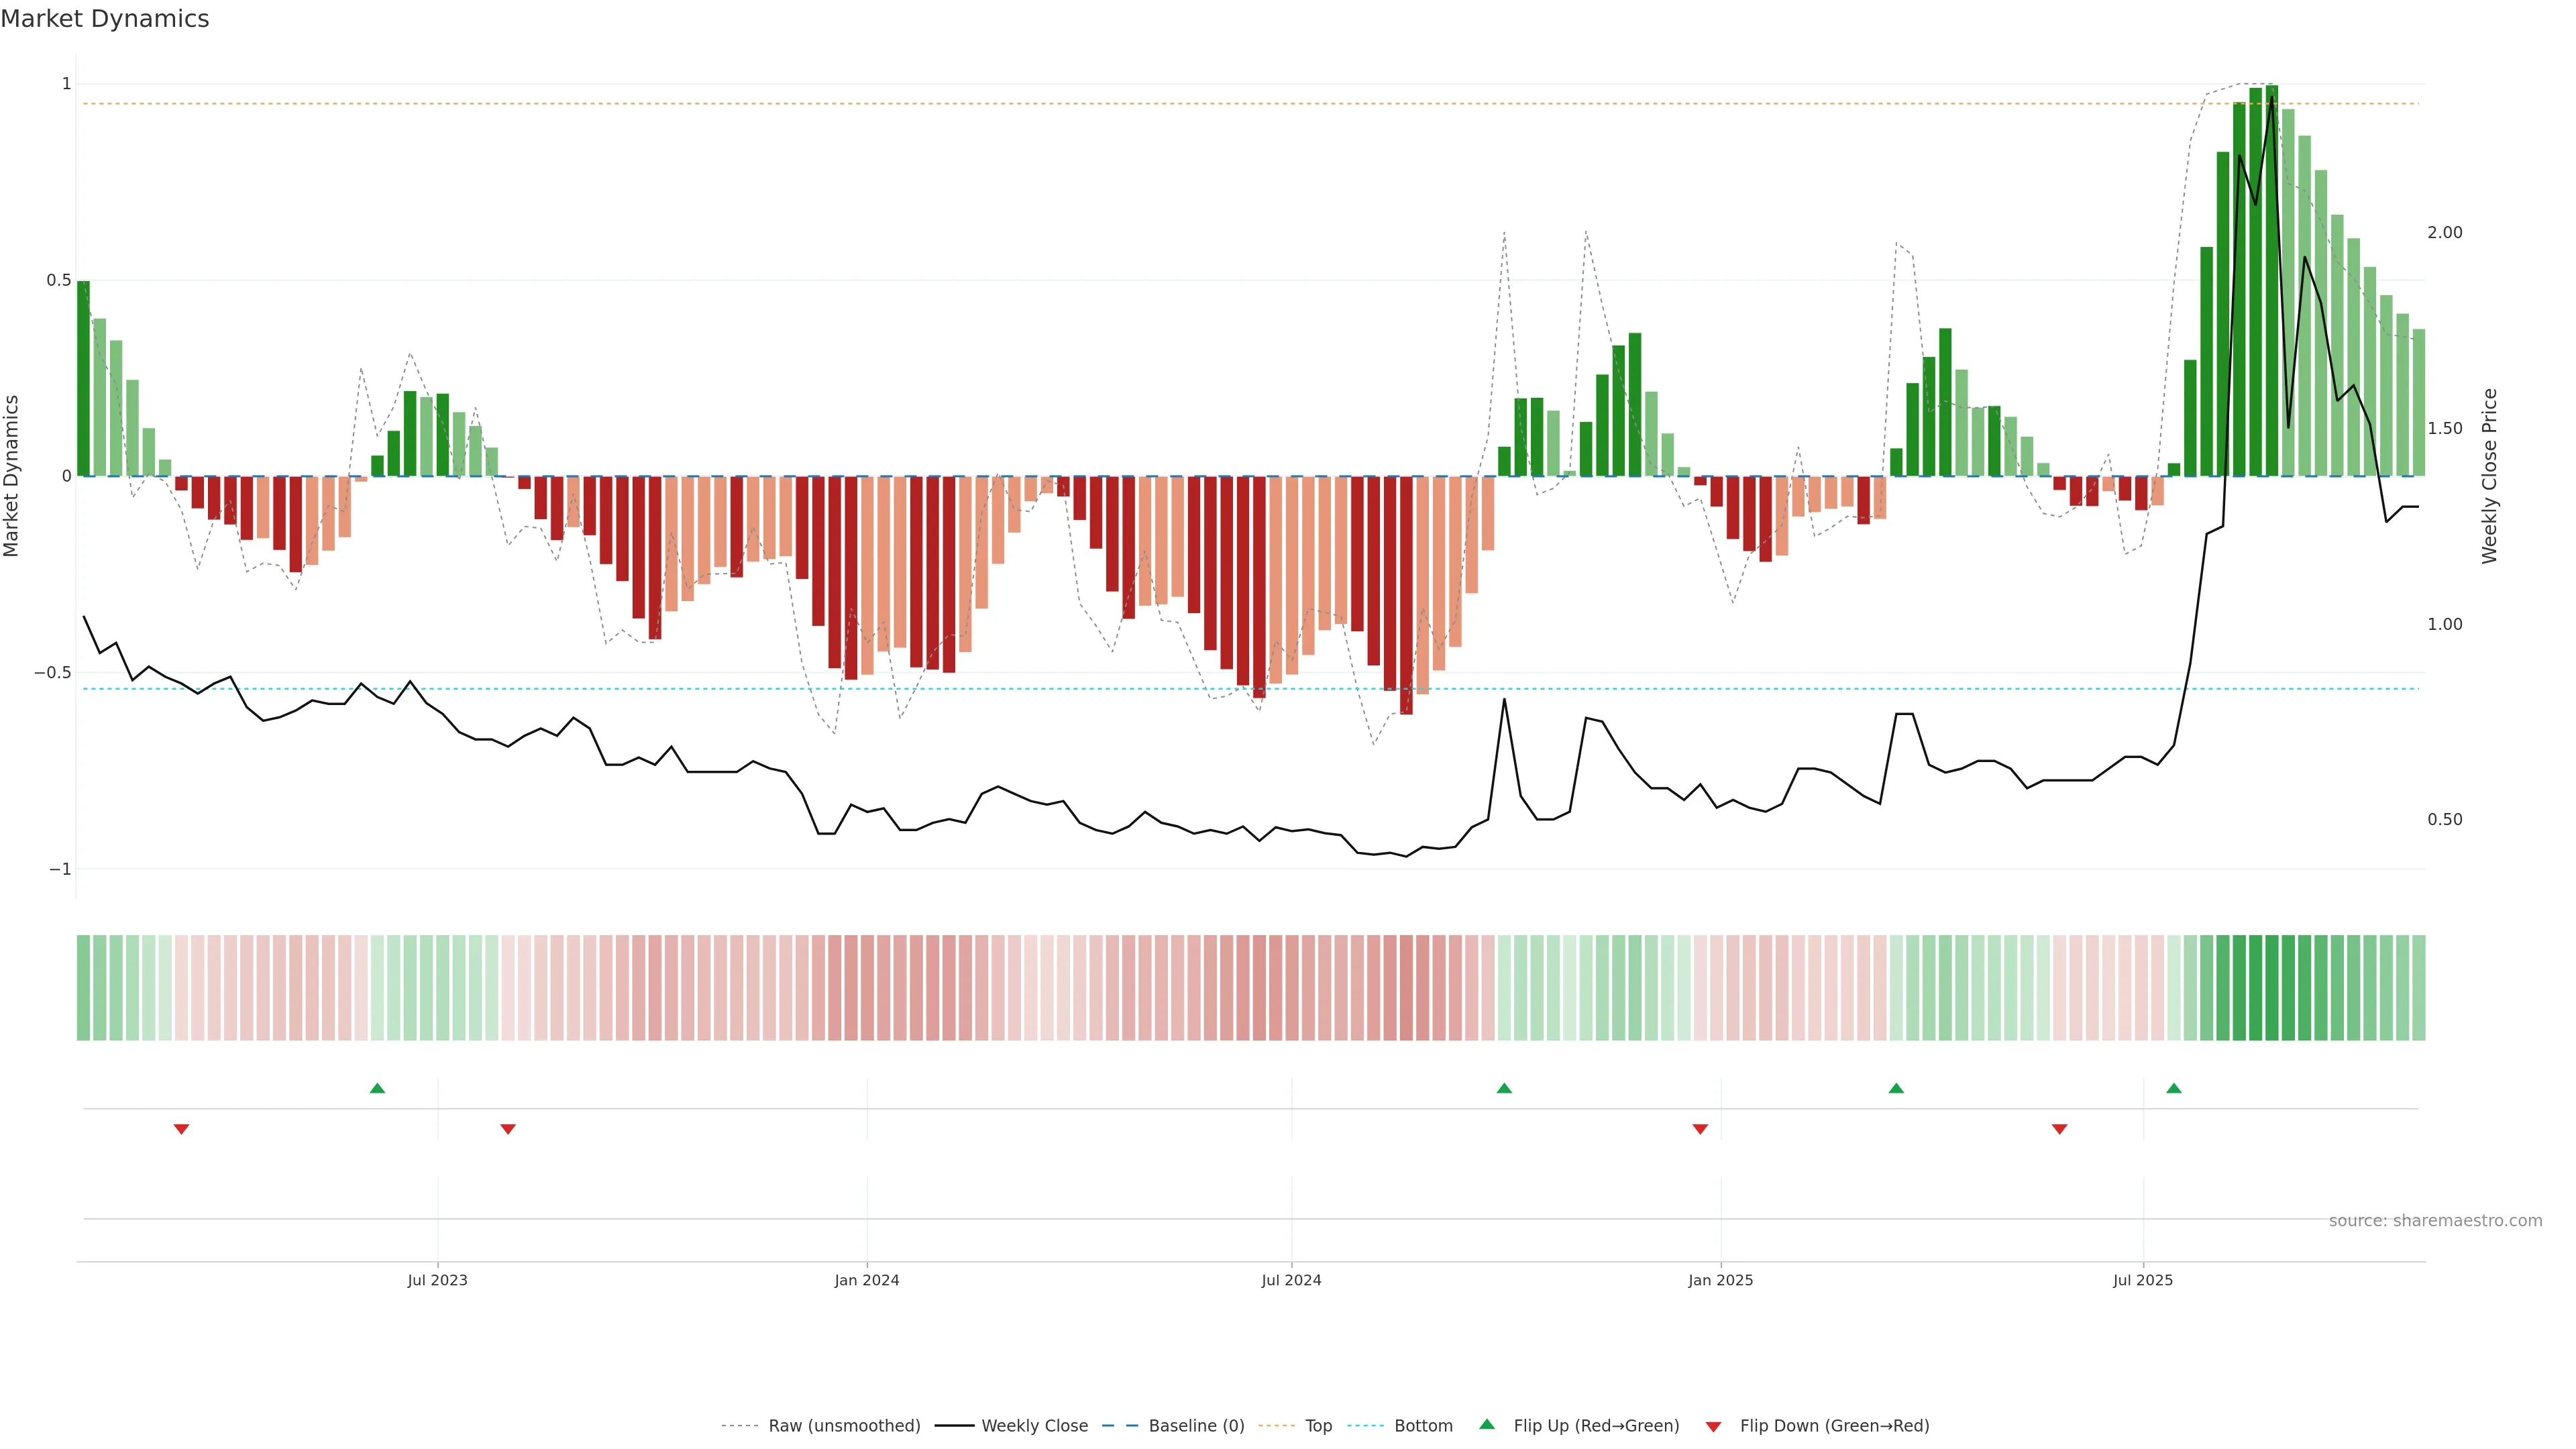Image resolution: width=2576 pixels, height=1449 pixels.
Task: Click the source: sharemaestro.com text
Action: (x=2435, y=1221)
